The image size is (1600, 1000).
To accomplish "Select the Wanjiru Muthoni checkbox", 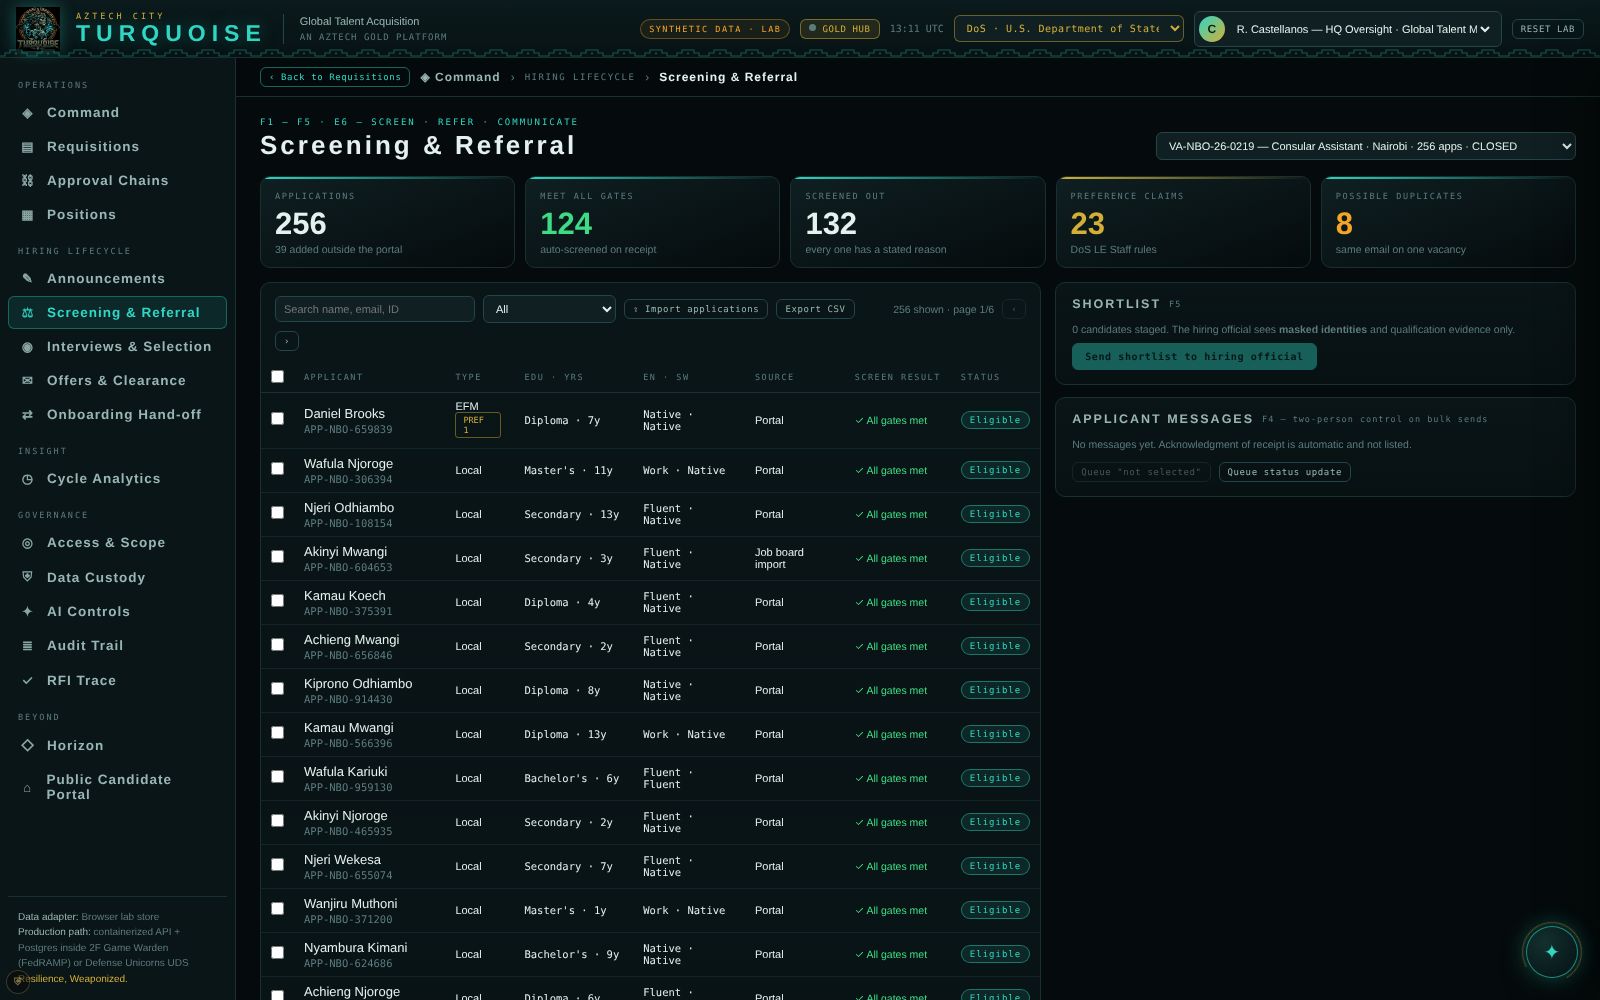I will (278, 909).
